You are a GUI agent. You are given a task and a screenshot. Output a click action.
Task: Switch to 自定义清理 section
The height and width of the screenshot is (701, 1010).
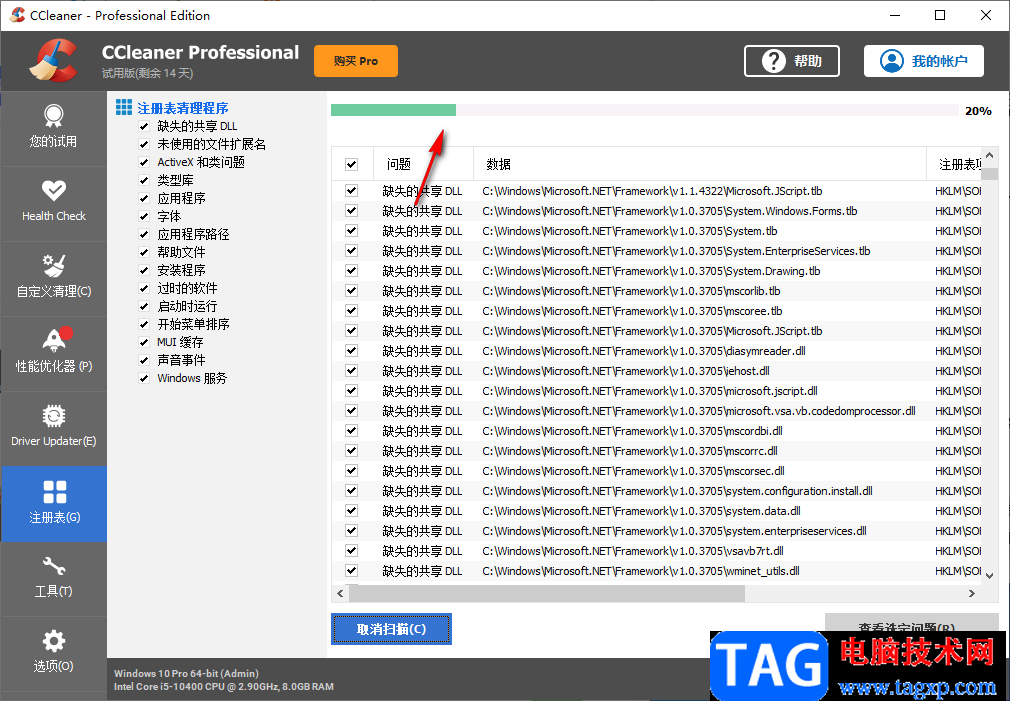point(53,278)
